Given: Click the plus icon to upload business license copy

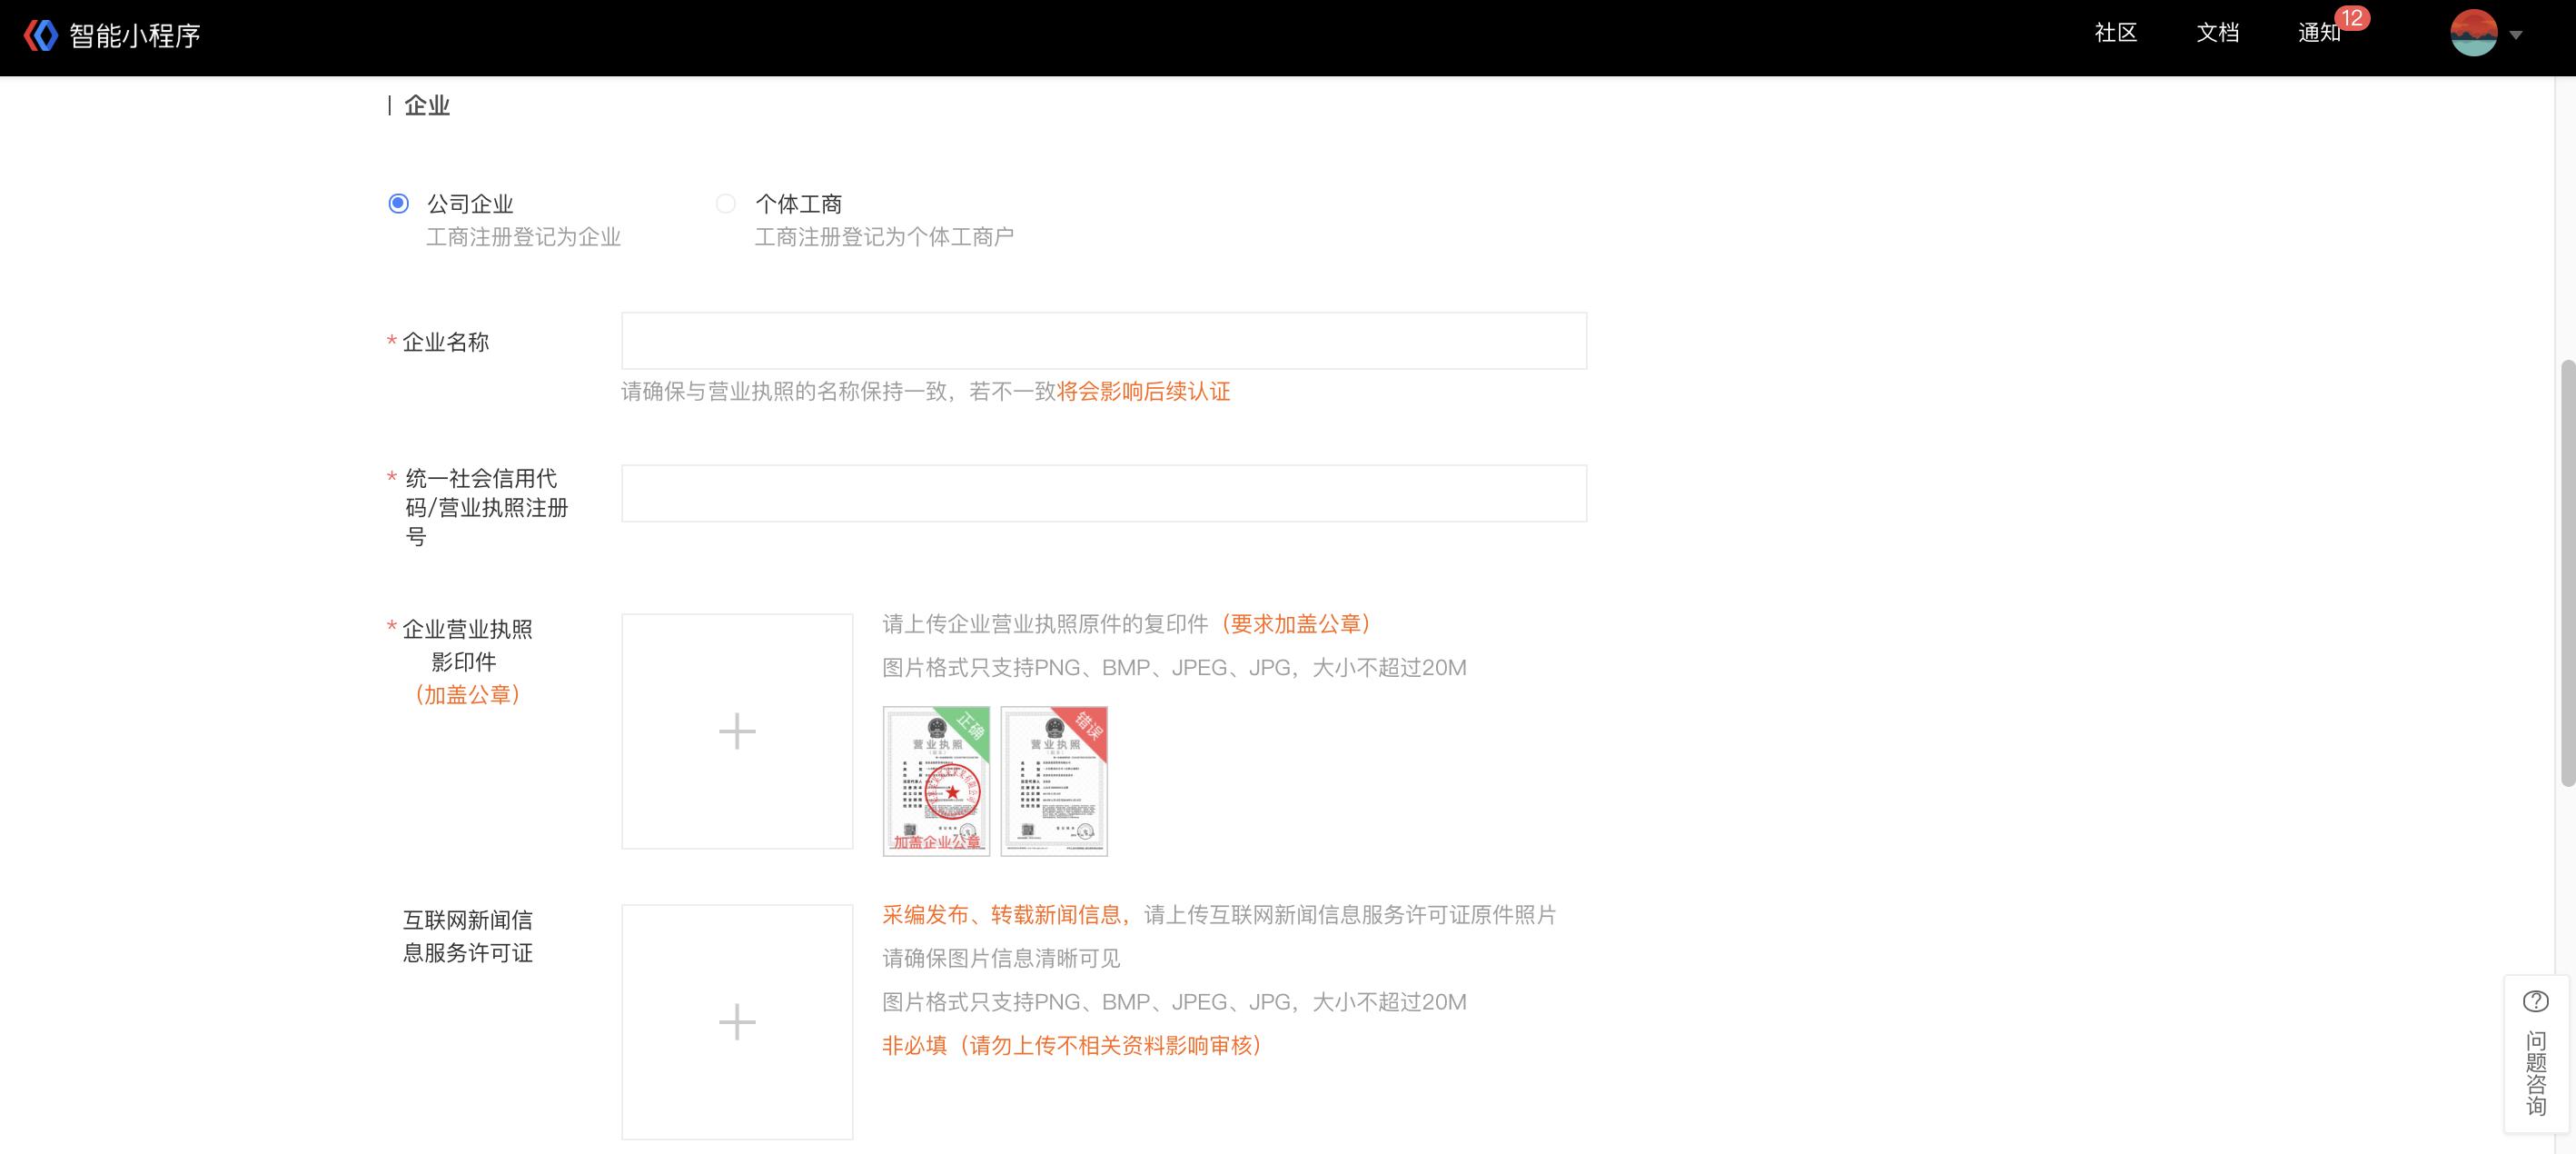Looking at the screenshot, I should pos(736,731).
